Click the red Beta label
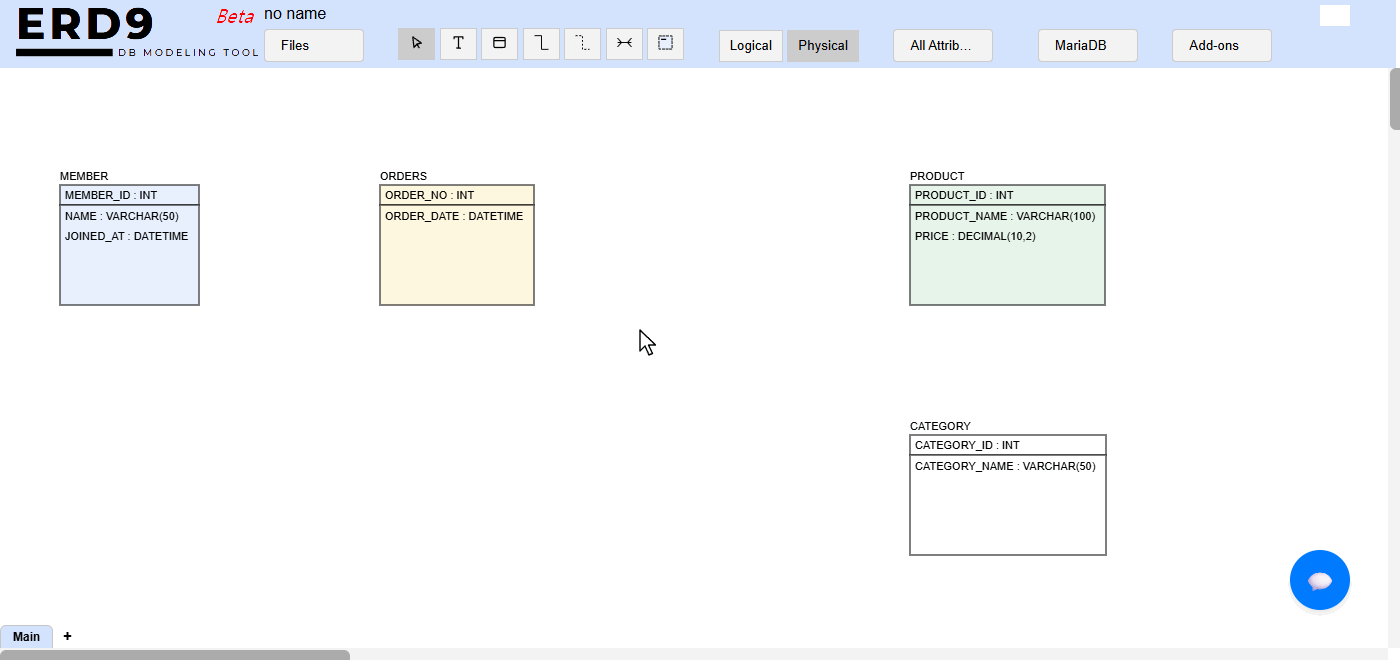Image resolution: width=1400 pixels, height=660 pixels. pyautogui.click(x=235, y=16)
